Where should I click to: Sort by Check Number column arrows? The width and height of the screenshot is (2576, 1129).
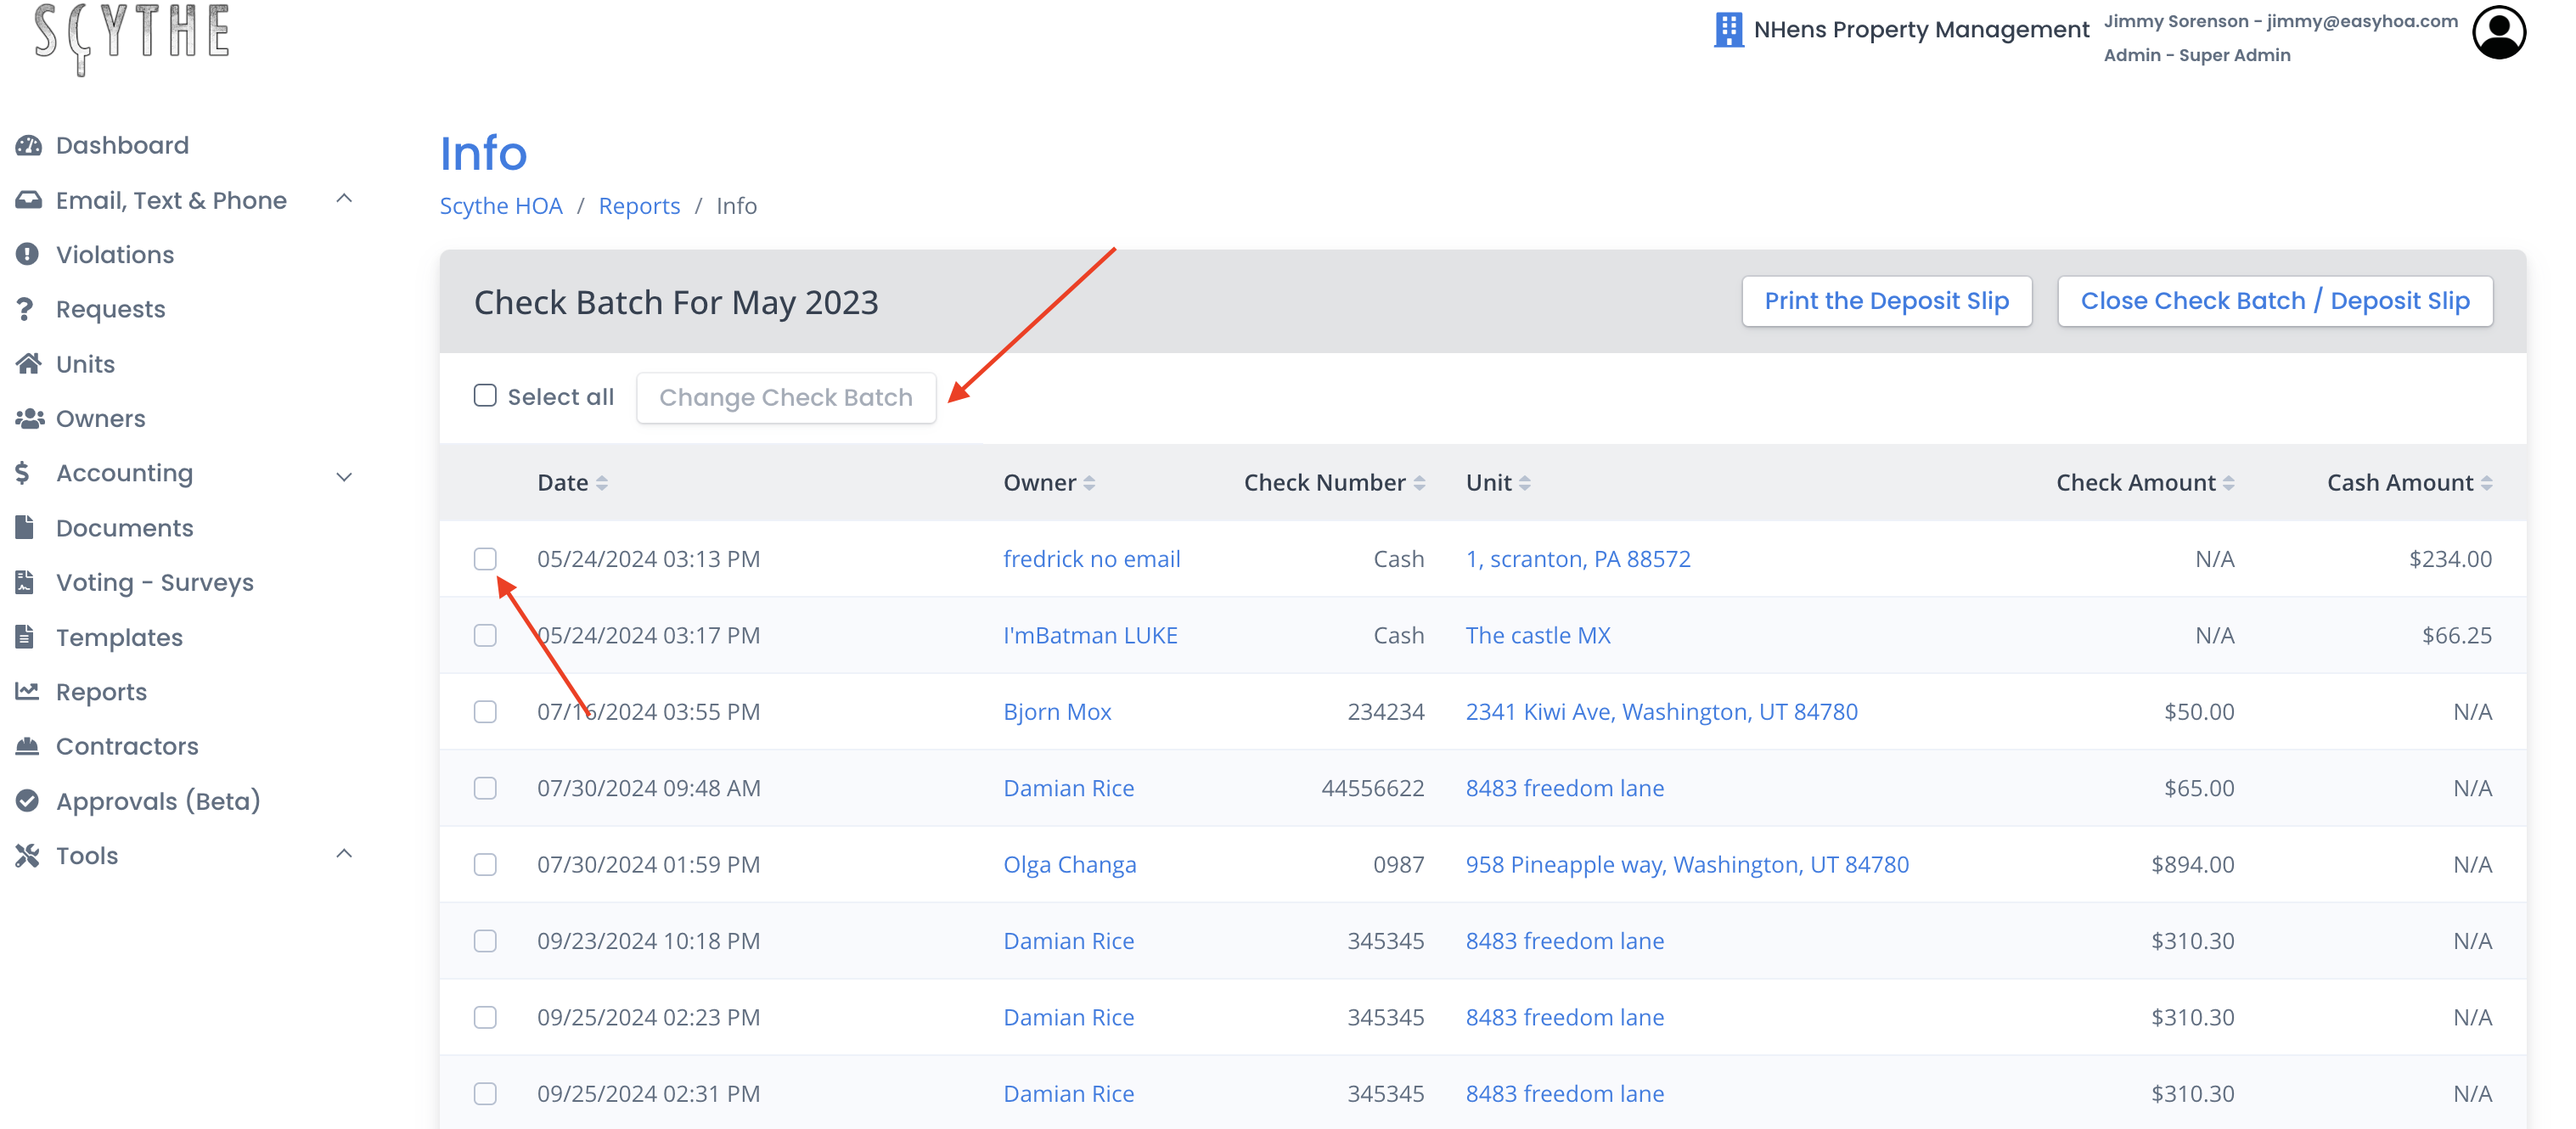pyautogui.click(x=1418, y=483)
